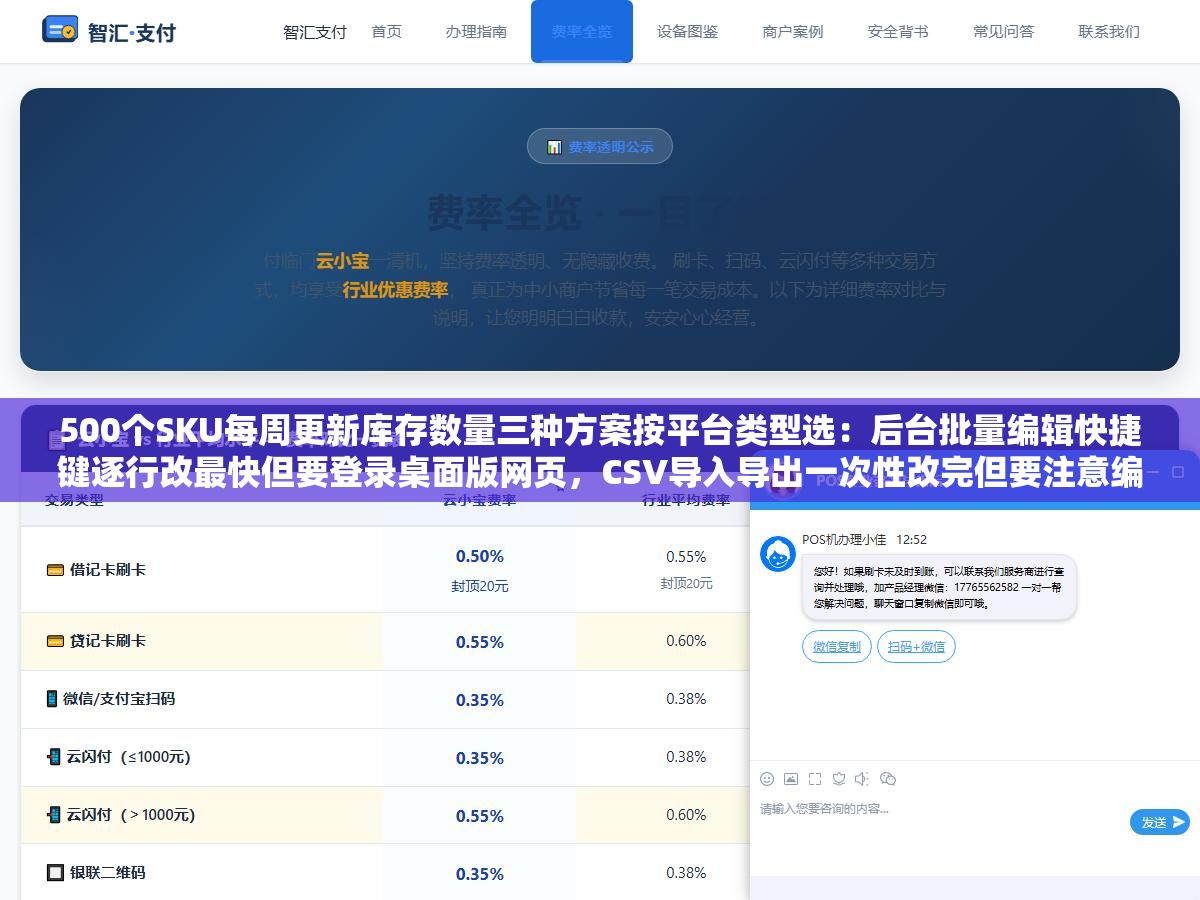Screen dimensions: 1200x900
Task: Click the 智汇支付 text in the navbar
Action: pyautogui.click(x=315, y=31)
